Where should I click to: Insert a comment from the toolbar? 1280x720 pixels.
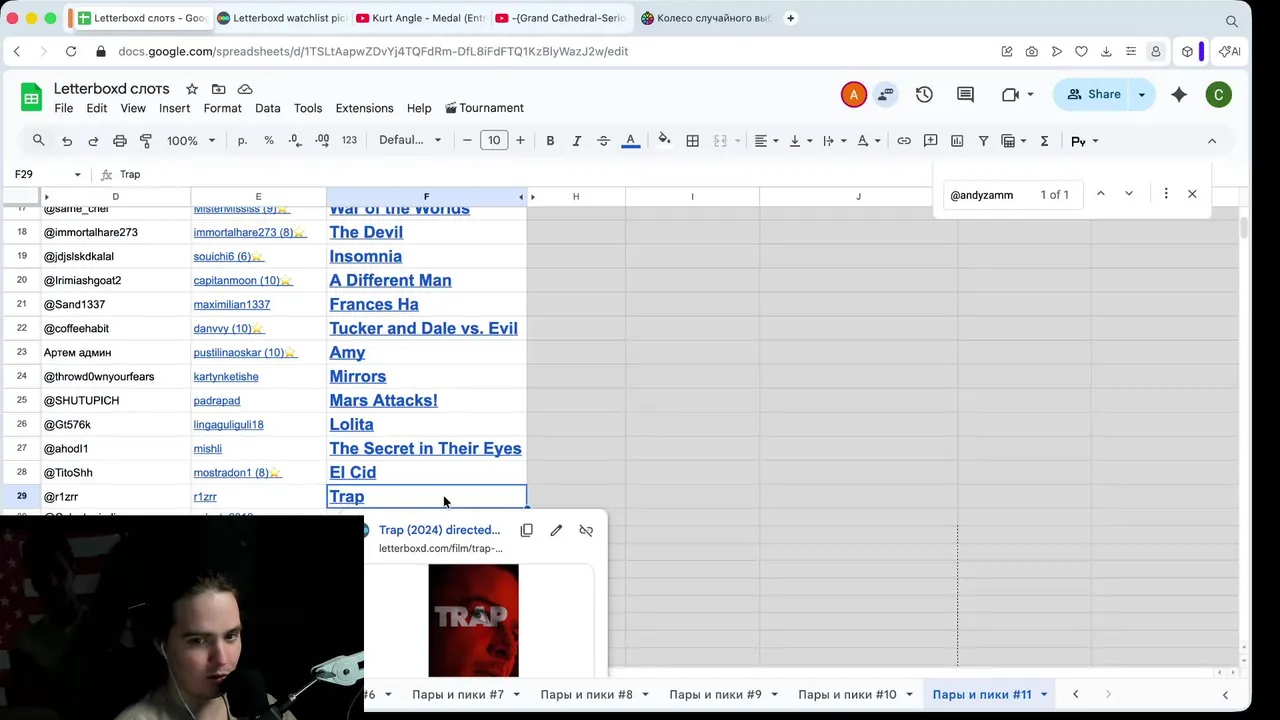click(931, 141)
